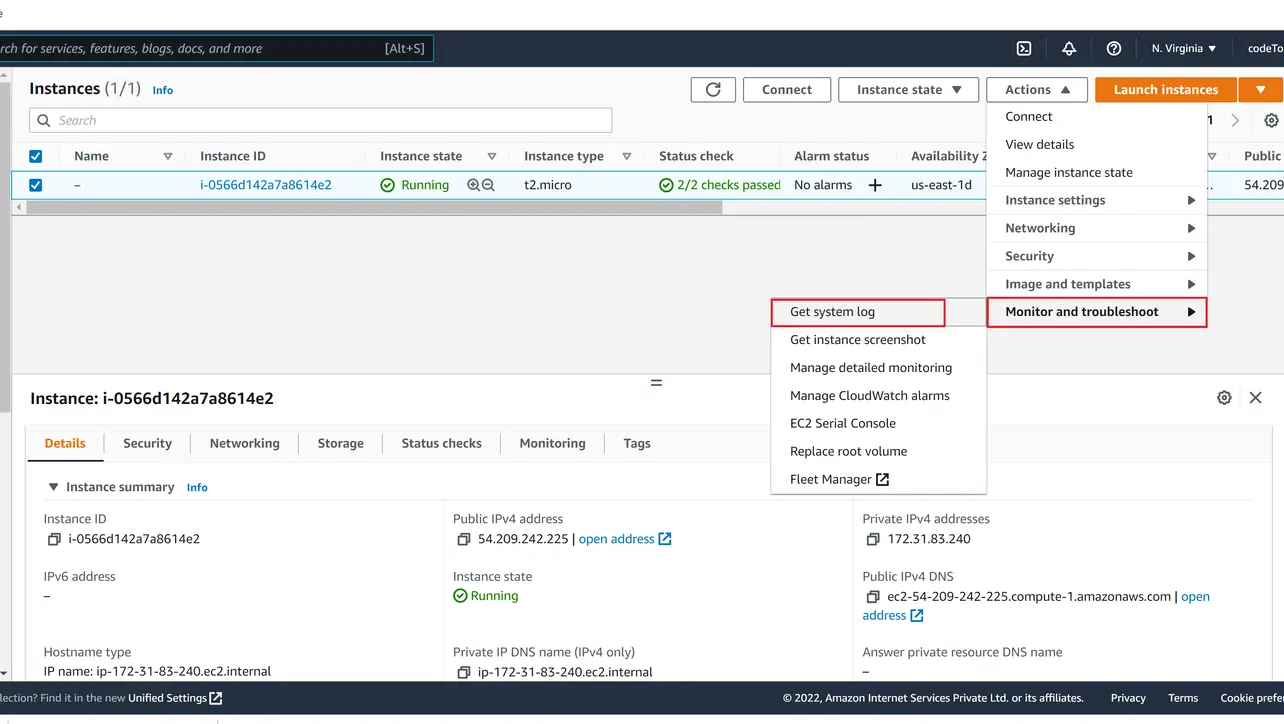The image size is (1284, 724).
Task: Go to next results page arrow
Action: click(1235, 120)
